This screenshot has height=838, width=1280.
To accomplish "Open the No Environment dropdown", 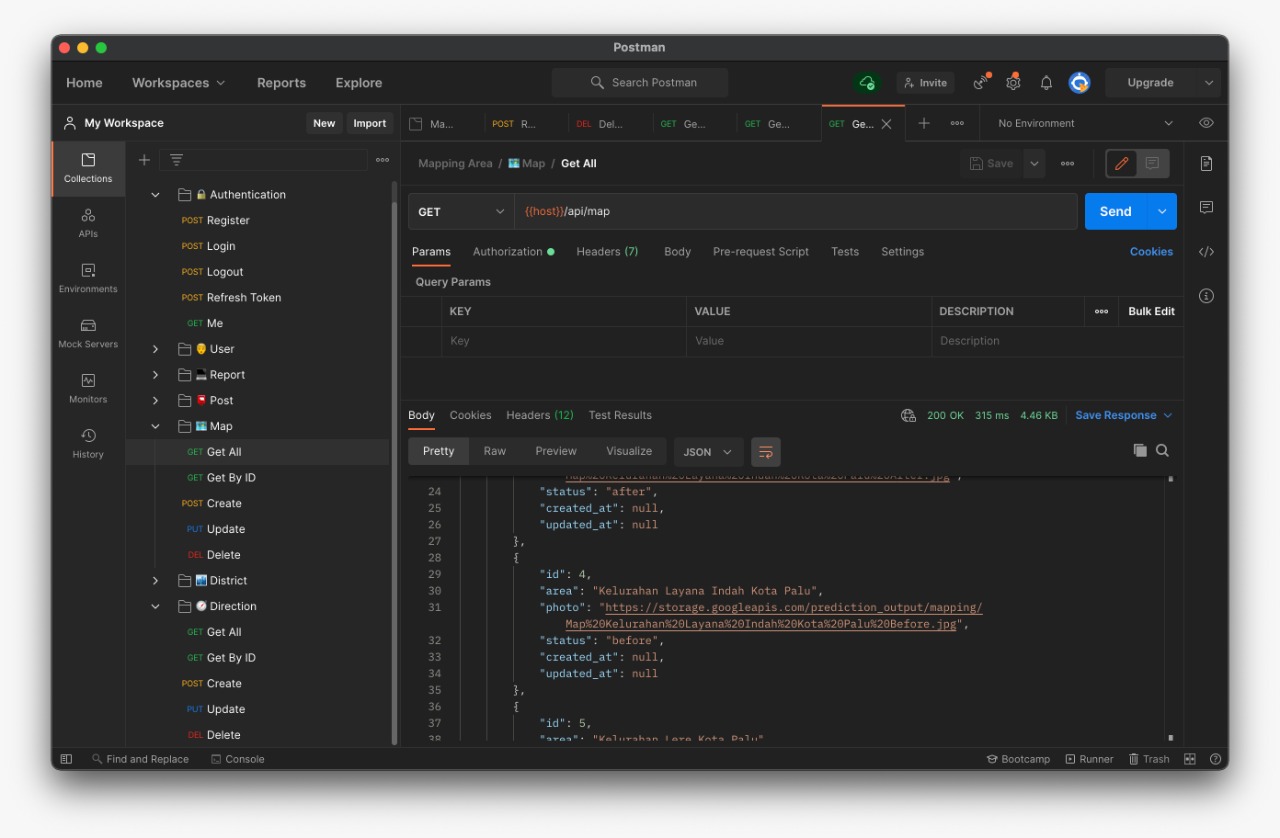I will [1085, 123].
